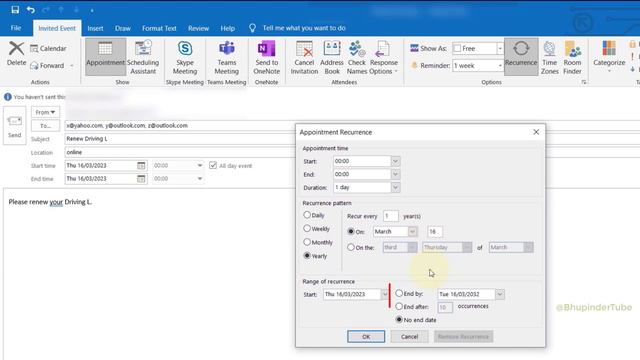The image size is (640, 360).
Task: Switch to the Invited Event tab
Action: tap(57, 28)
